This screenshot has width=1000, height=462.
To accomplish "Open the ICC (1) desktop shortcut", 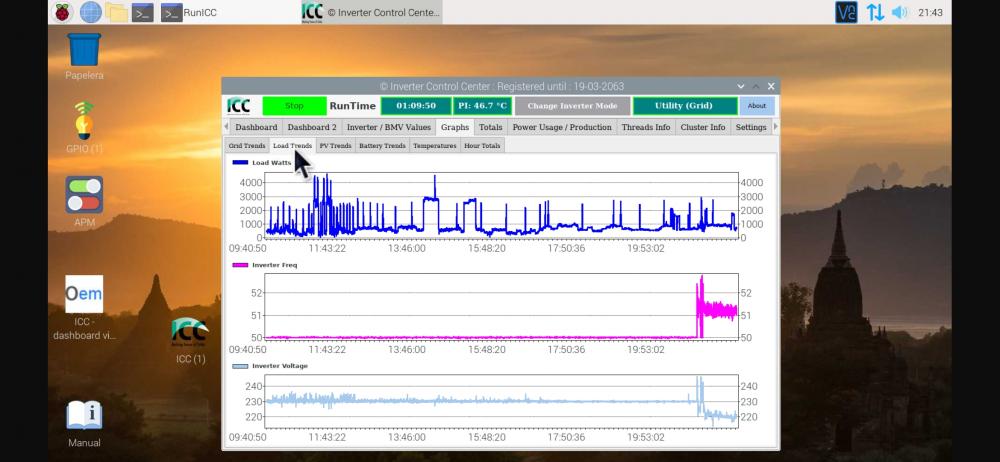I will coord(190,341).
